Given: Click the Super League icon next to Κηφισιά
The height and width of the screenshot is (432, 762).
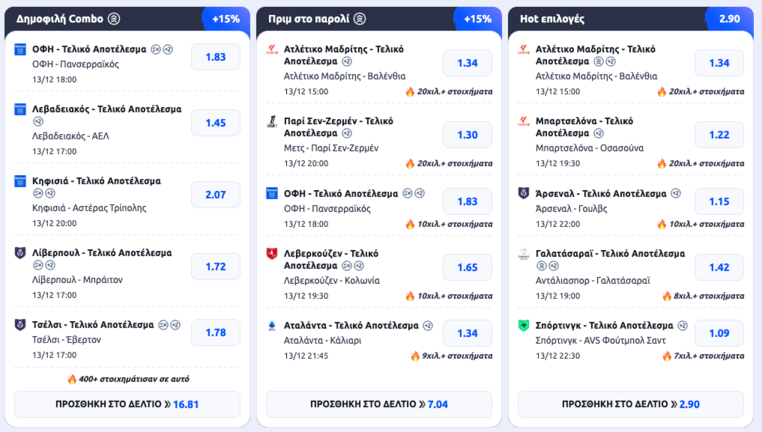Looking at the screenshot, I should pos(21,181).
